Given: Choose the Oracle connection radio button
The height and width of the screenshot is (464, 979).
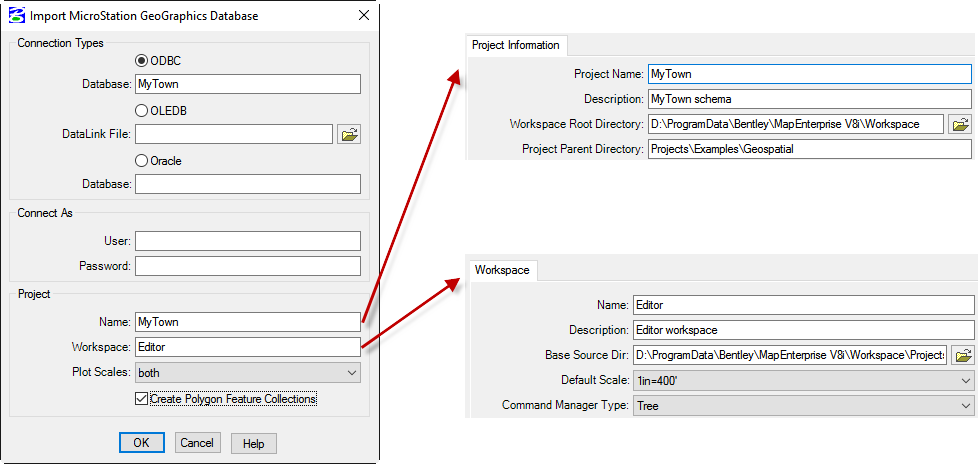Looking at the screenshot, I should [x=141, y=160].
